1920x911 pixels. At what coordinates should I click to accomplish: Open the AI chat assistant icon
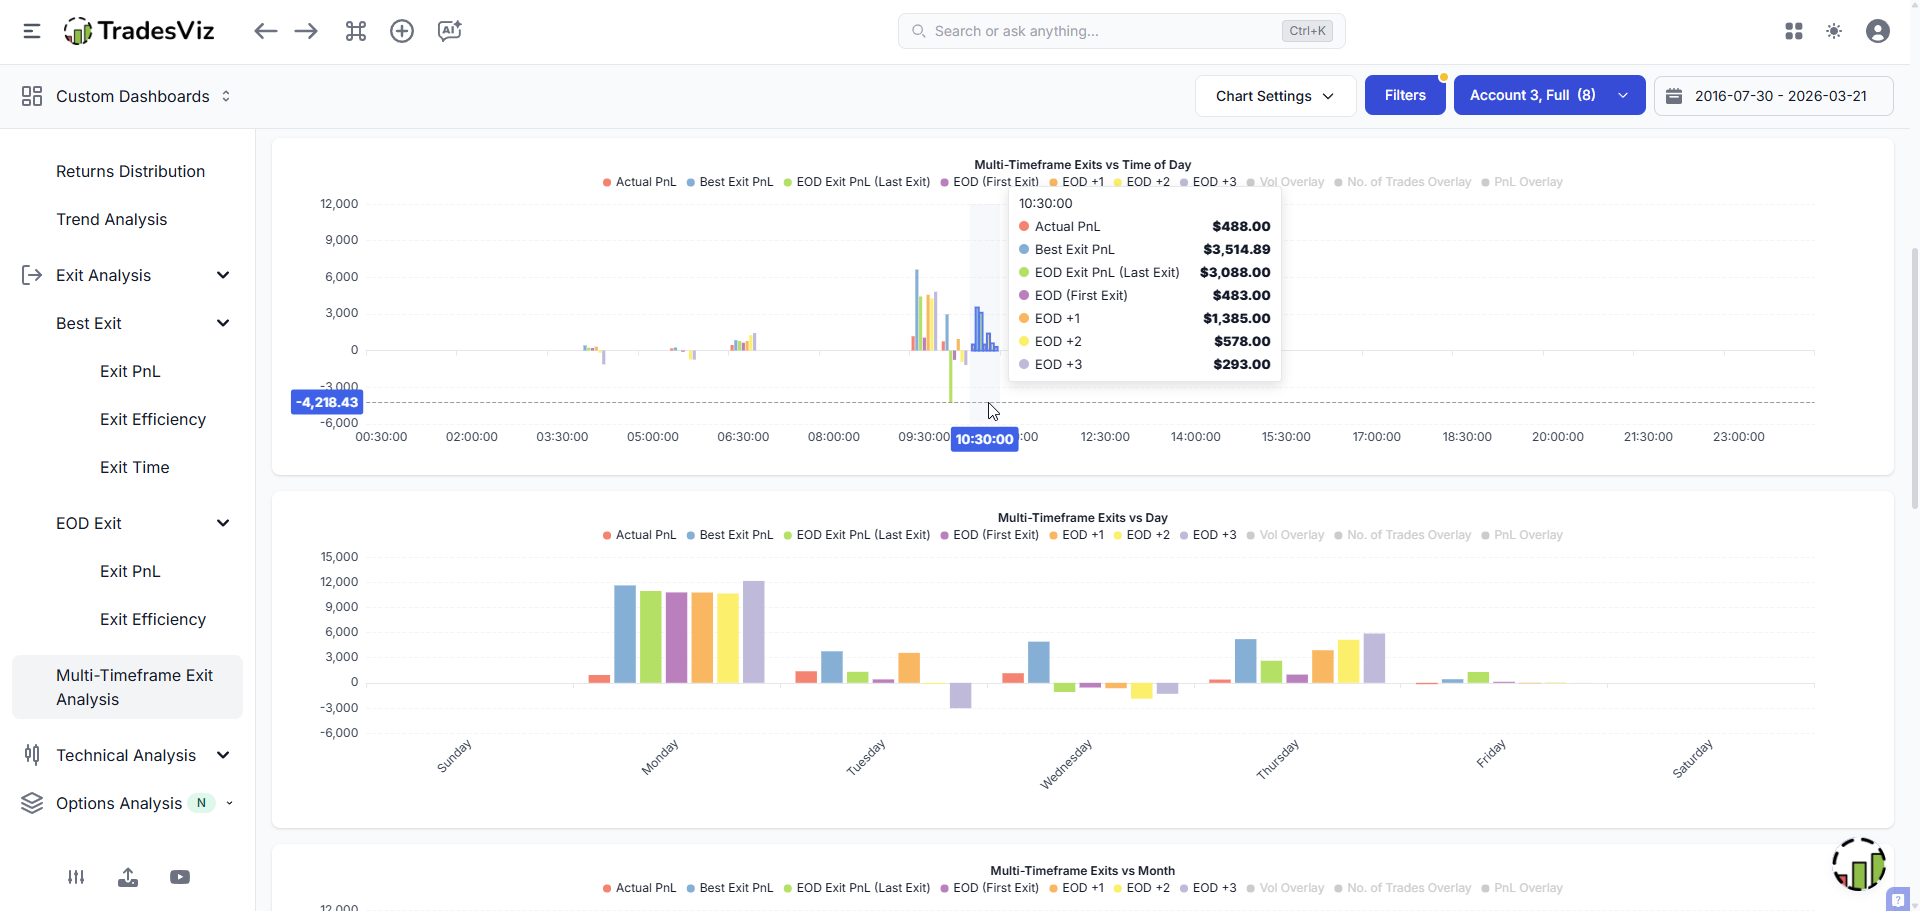pos(450,31)
